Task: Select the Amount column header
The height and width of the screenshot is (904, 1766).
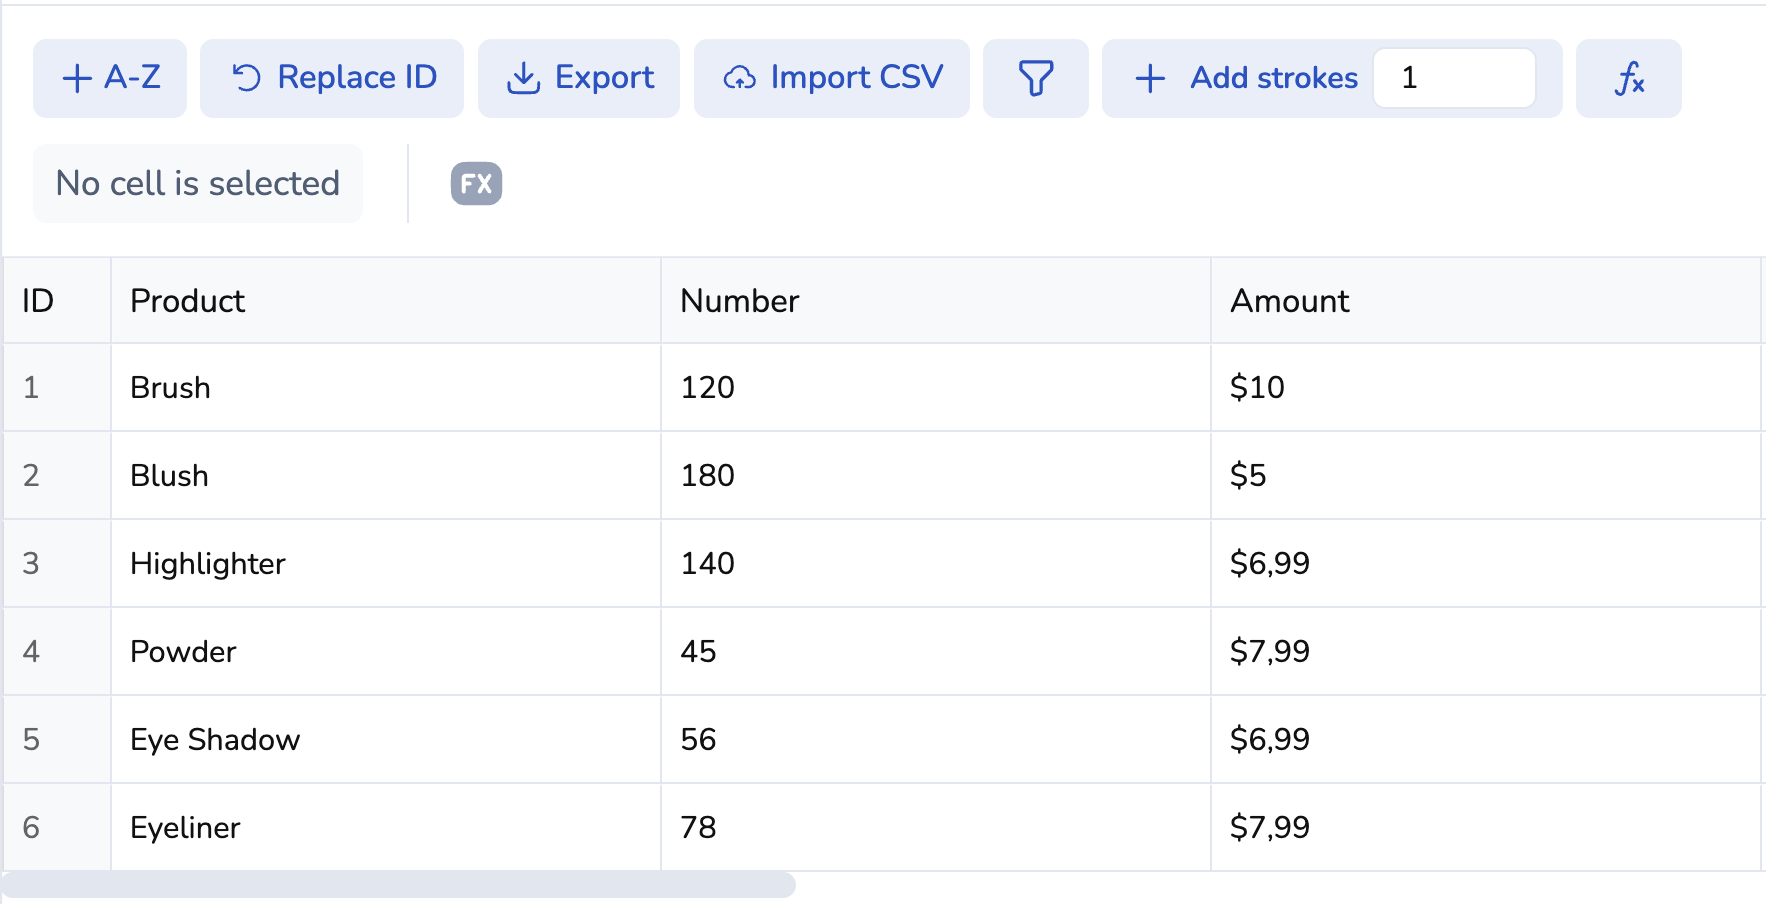Action: [1485, 301]
